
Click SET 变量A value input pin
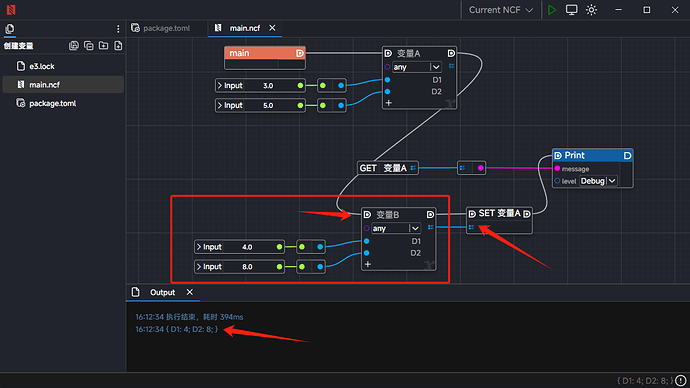point(471,227)
